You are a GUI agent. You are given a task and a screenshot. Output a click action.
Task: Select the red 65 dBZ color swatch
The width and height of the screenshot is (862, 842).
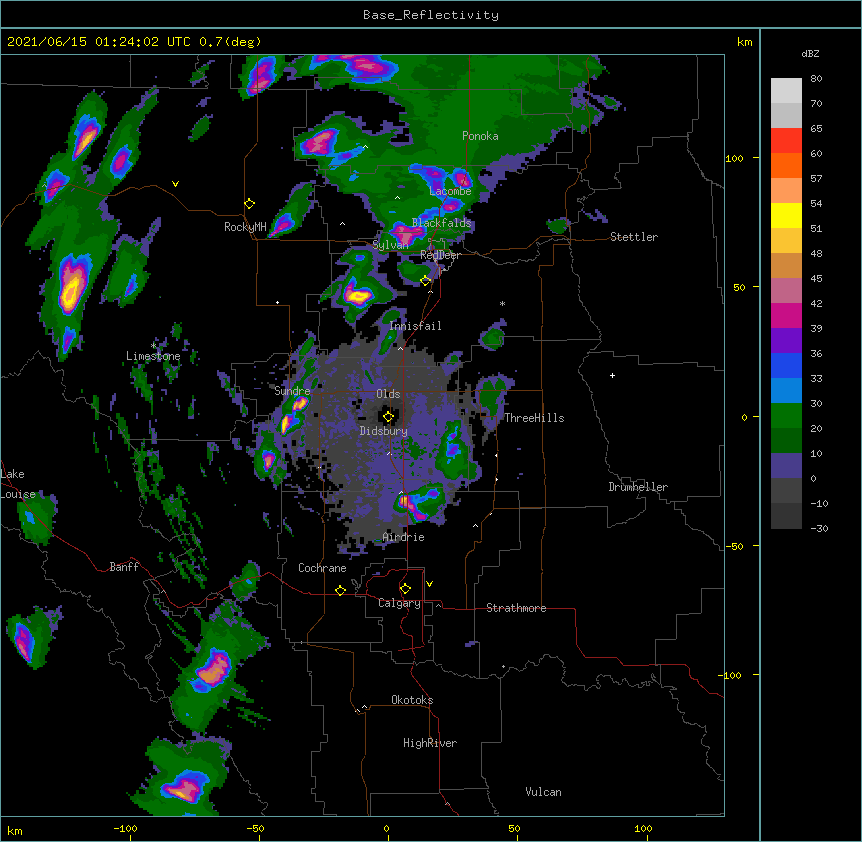[786, 140]
